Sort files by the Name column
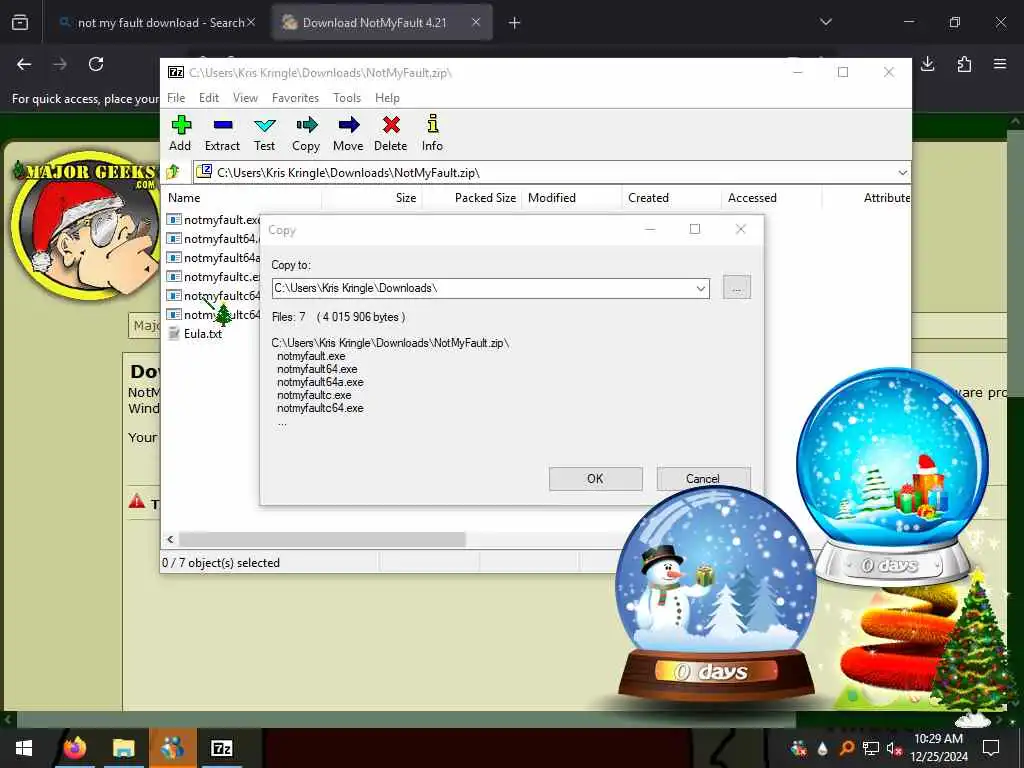The height and width of the screenshot is (768, 1024). coord(242,198)
